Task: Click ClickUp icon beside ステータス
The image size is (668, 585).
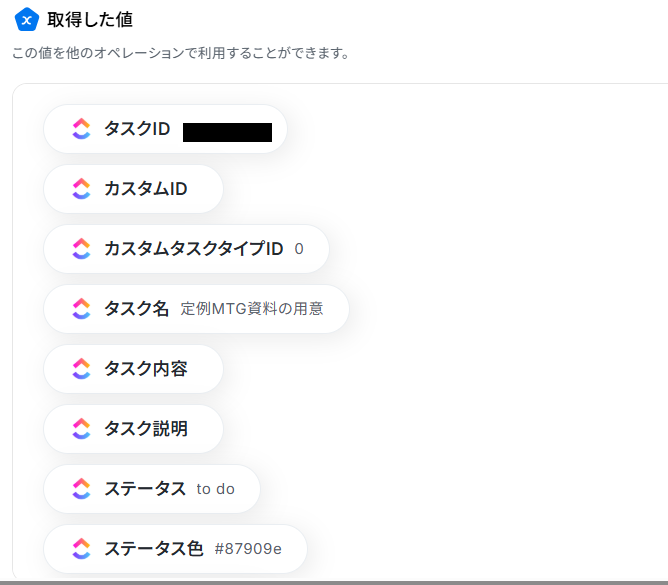Action: pos(82,489)
